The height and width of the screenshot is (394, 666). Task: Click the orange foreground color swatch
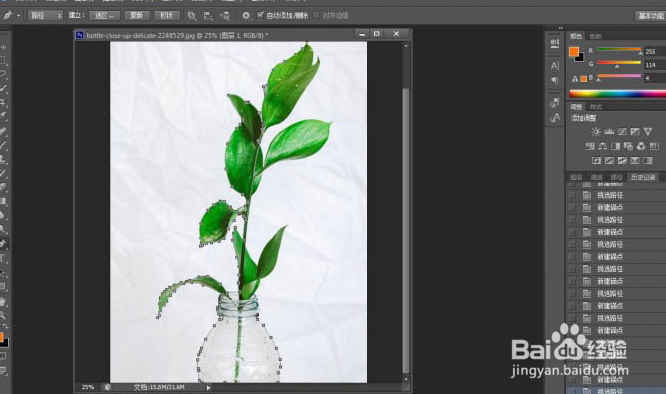tap(574, 51)
